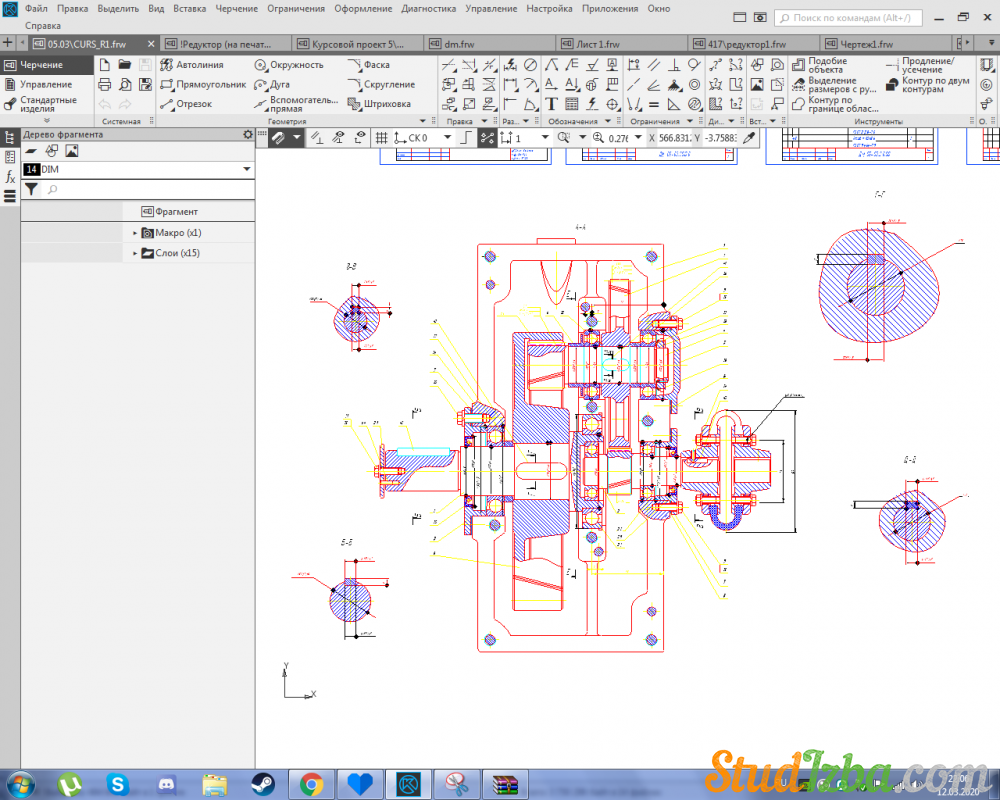The image size is (1000, 800).
Task: Open the Черчение menu
Action: [x=237, y=8]
